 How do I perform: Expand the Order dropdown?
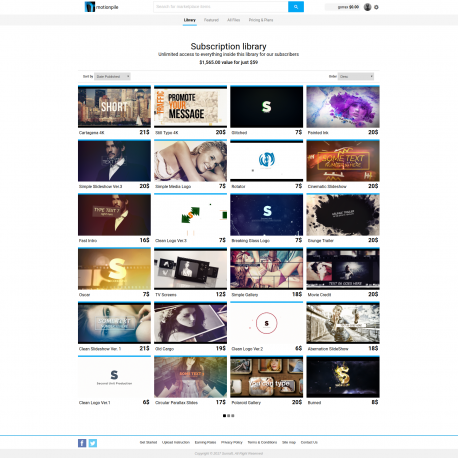click(x=356, y=77)
